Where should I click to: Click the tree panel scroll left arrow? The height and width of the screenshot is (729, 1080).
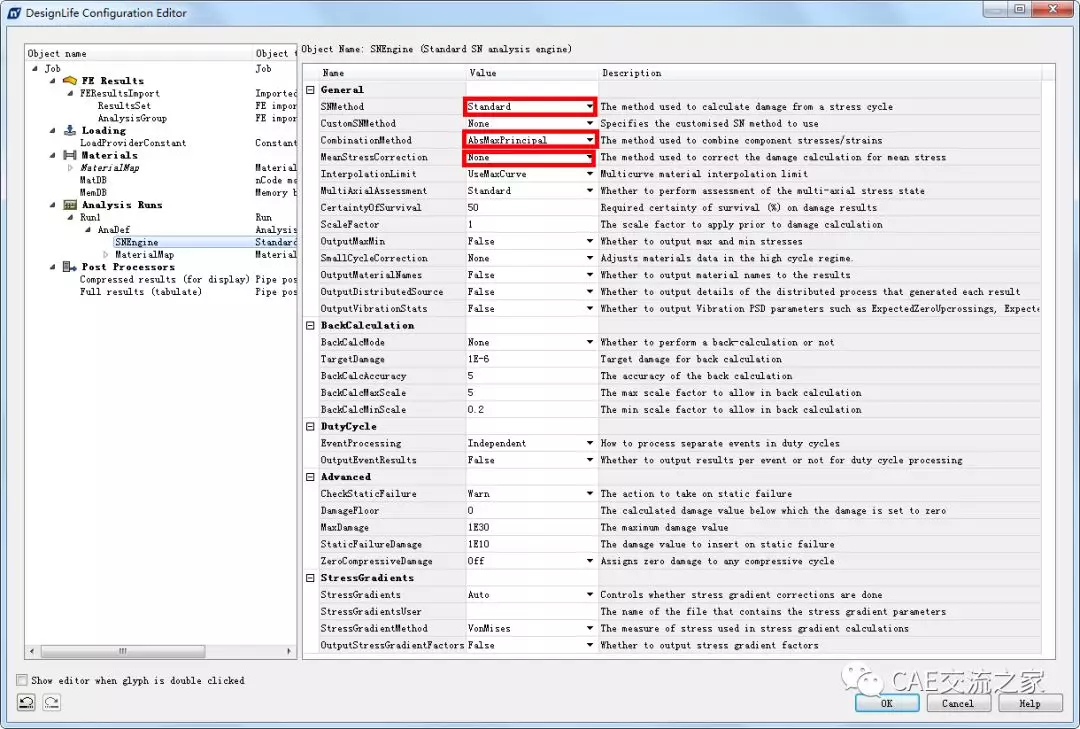(x=32, y=650)
